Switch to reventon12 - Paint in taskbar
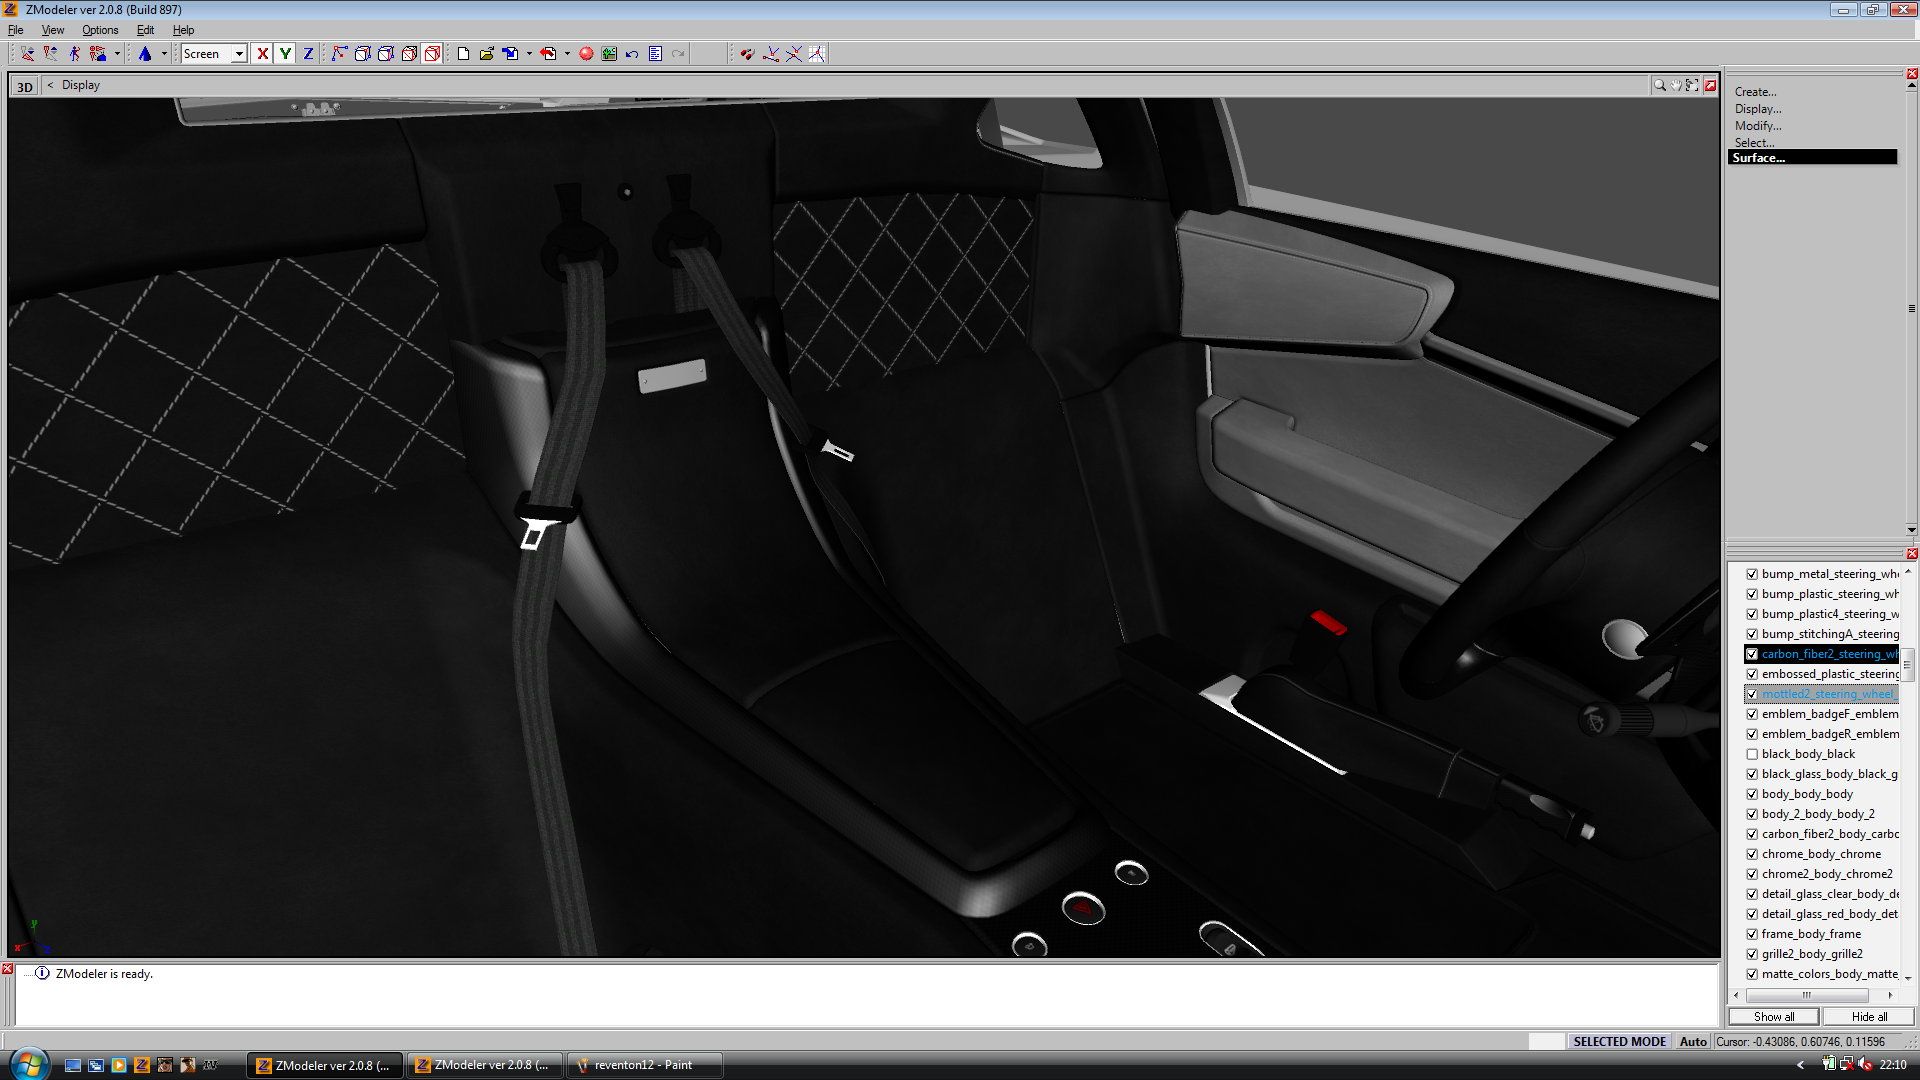The width and height of the screenshot is (1920, 1080). [x=643, y=1065]
